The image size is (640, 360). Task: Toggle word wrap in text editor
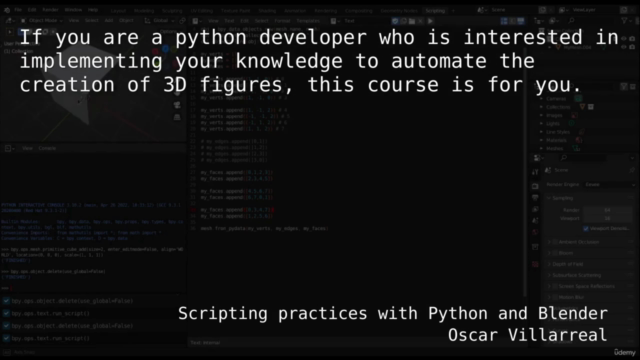tap(512, 21)
